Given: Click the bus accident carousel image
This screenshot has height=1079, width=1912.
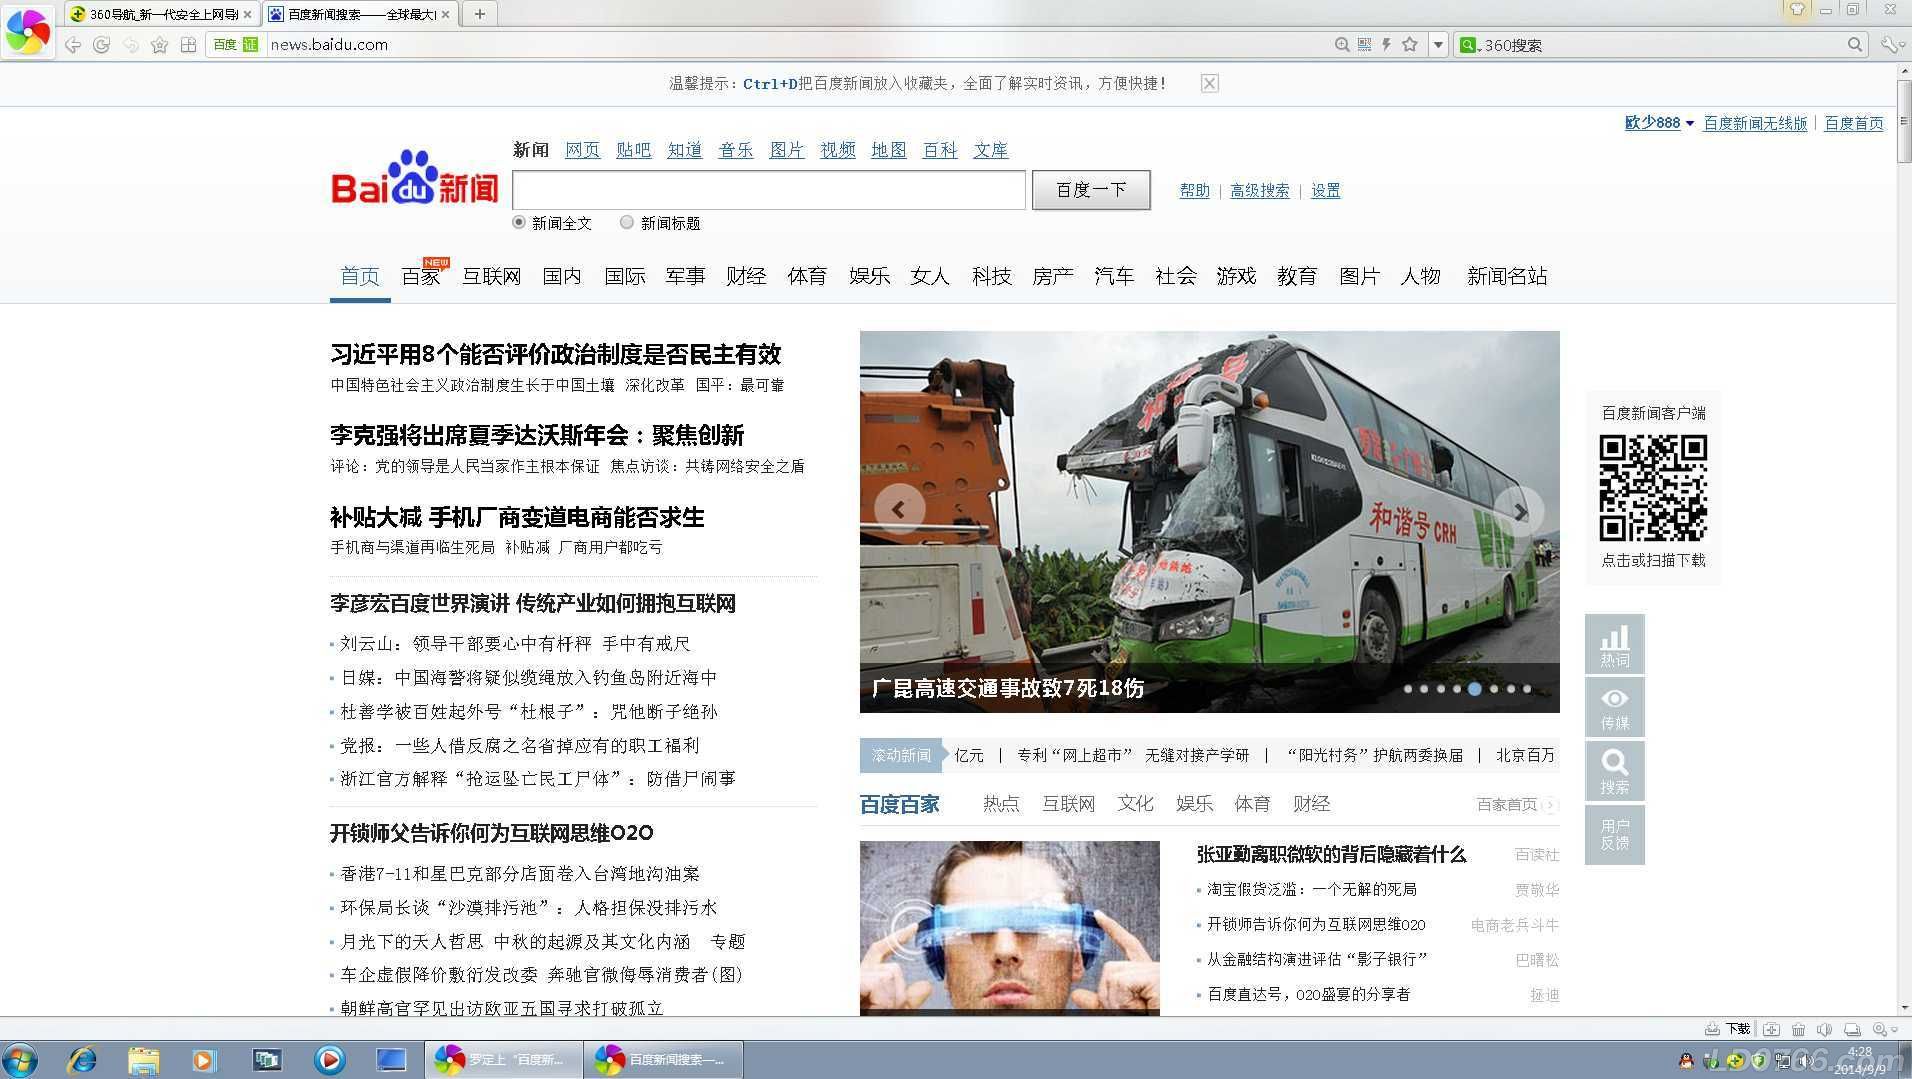Looking at the screenshot, I should (1209, 521).
